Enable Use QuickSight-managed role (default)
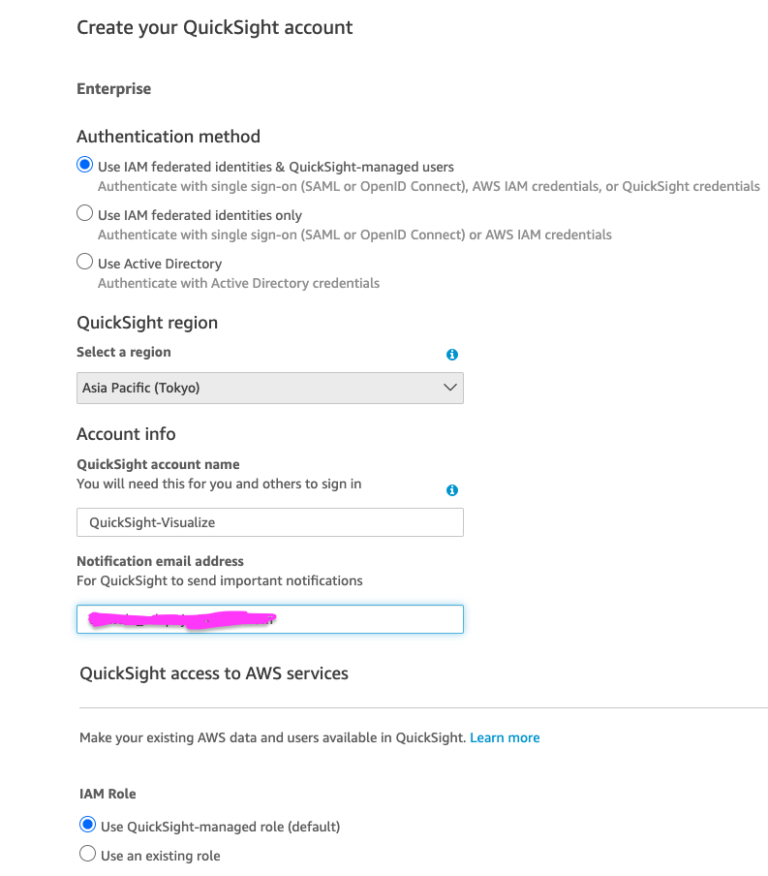This screenshot has height=876, width=768. click(84, 825)
